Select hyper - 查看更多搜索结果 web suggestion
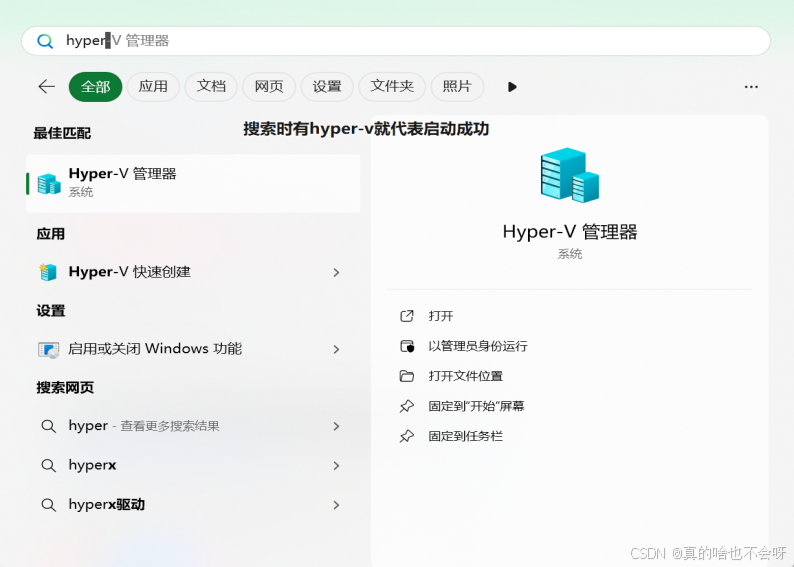Image resolution: width=794 pixels, height=567 pixels. point(193,426)
